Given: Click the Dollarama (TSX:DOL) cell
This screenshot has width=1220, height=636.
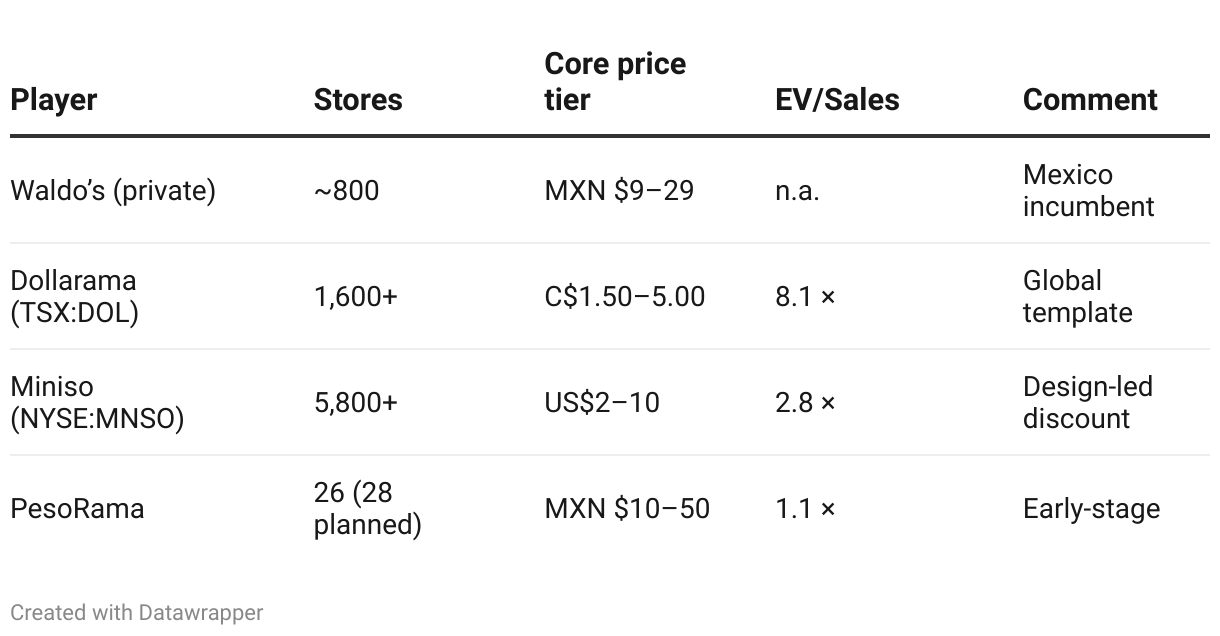Looking at the screenshot, I should [74, 296].
